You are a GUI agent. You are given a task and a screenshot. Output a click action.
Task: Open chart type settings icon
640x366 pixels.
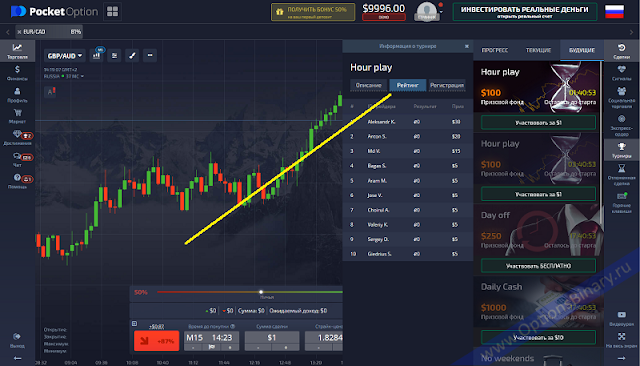coord(97,55)
